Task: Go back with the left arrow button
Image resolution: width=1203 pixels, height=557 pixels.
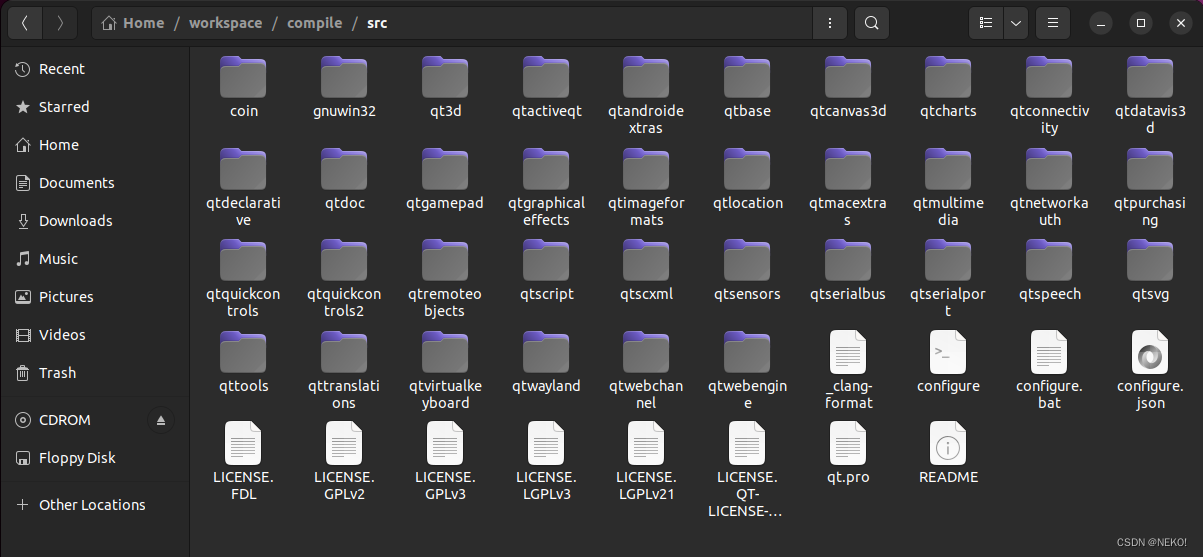Action: pos(25,22)
